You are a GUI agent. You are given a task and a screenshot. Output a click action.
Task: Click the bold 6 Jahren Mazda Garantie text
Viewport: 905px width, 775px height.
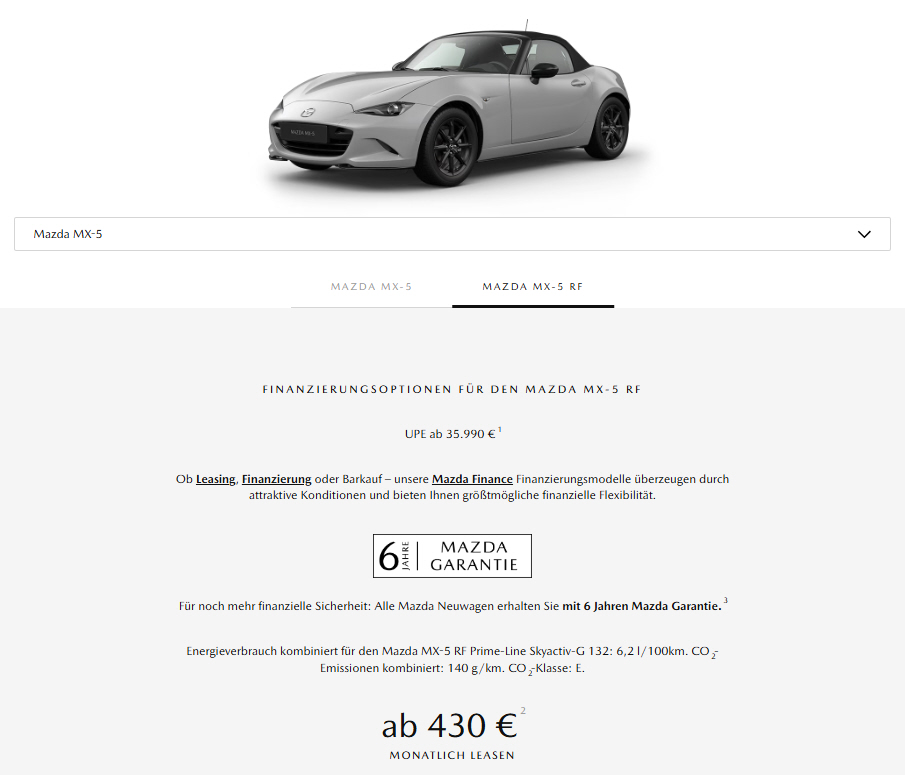[x=642, y=606]
